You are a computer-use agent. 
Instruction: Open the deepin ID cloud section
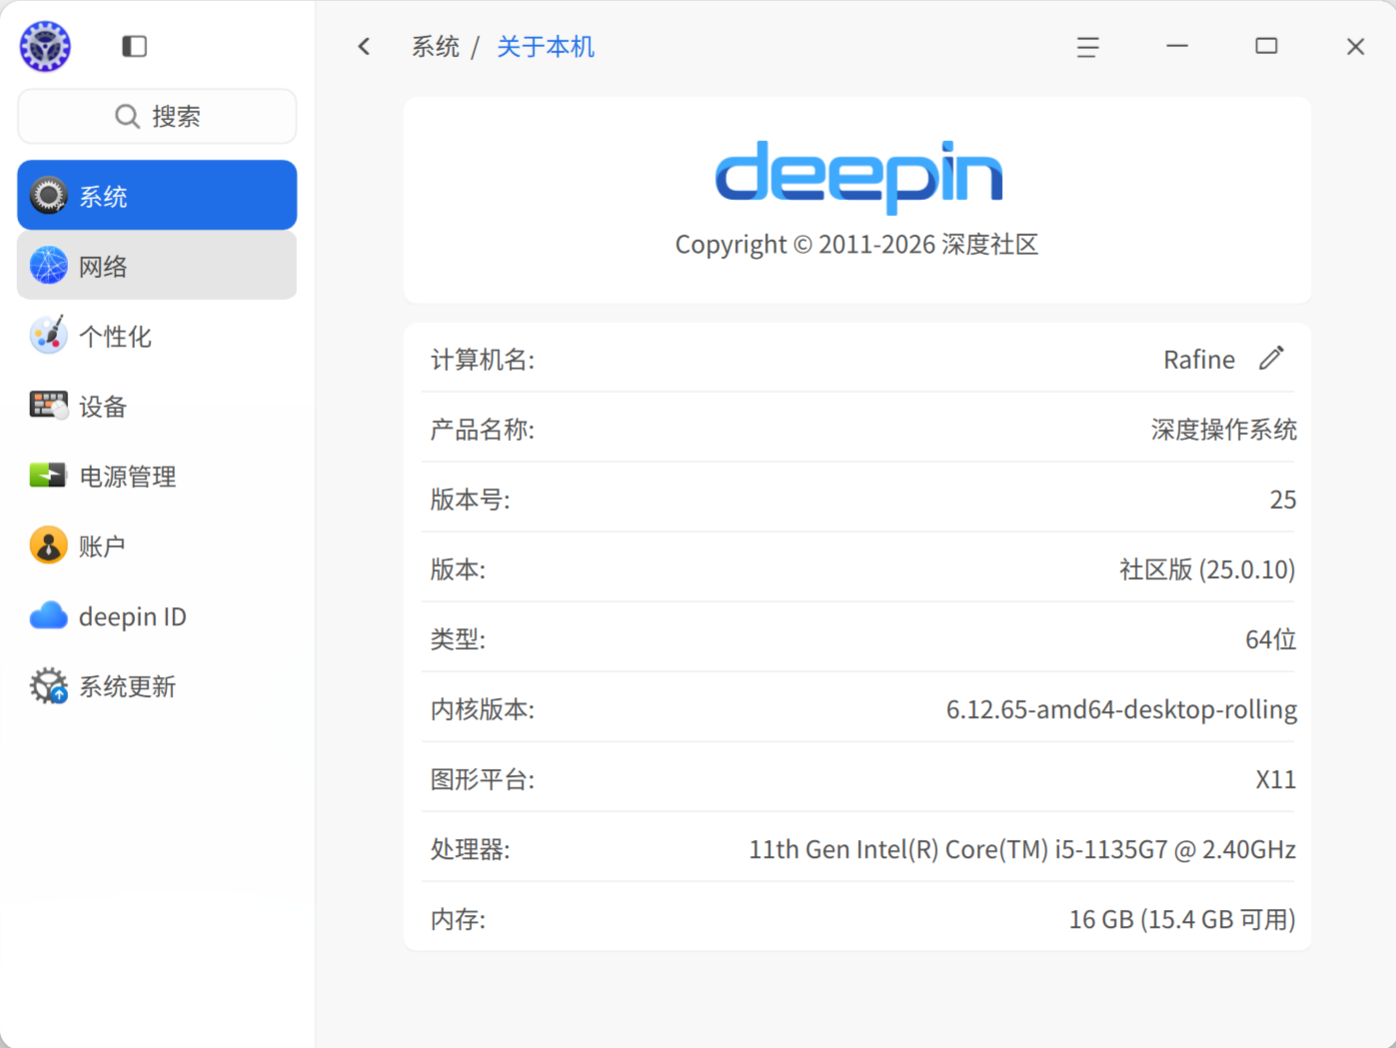(48, 616)
